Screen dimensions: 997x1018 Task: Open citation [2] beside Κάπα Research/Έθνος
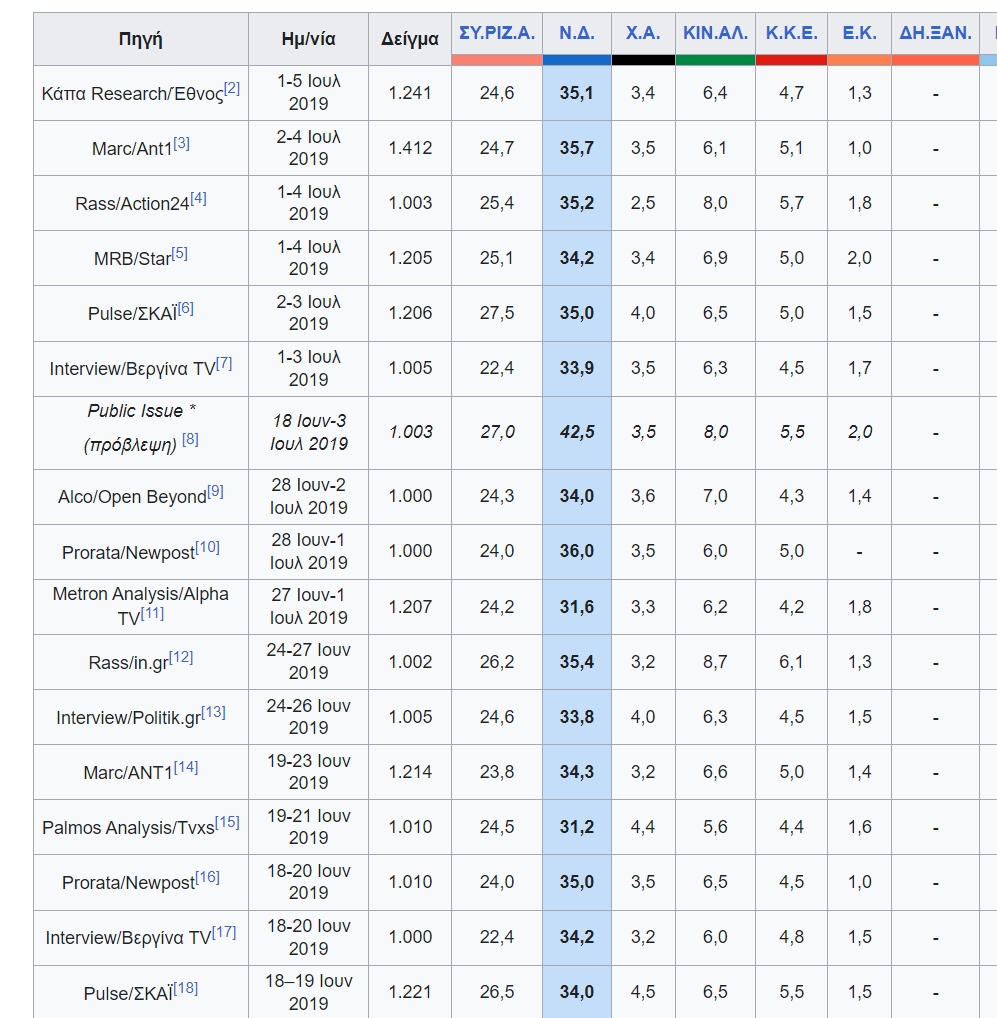click(x=232, y=88)
